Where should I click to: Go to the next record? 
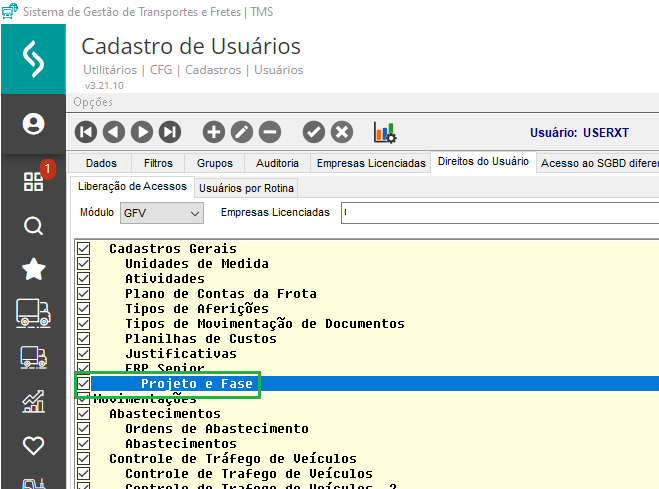click(142, 132)
